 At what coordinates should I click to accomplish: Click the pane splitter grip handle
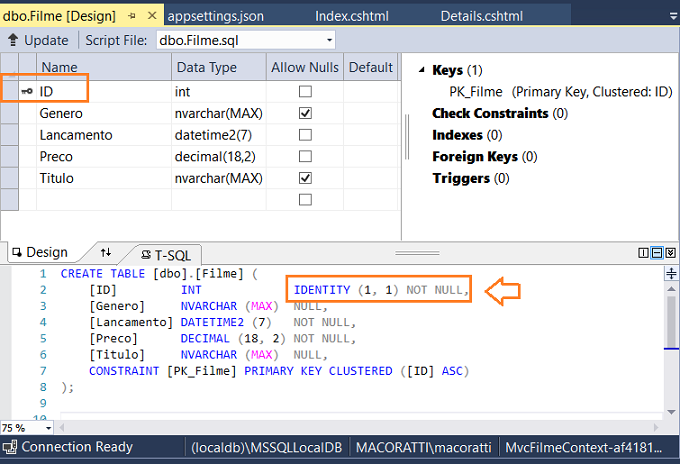pyautogui.click(x=417, y=253)
